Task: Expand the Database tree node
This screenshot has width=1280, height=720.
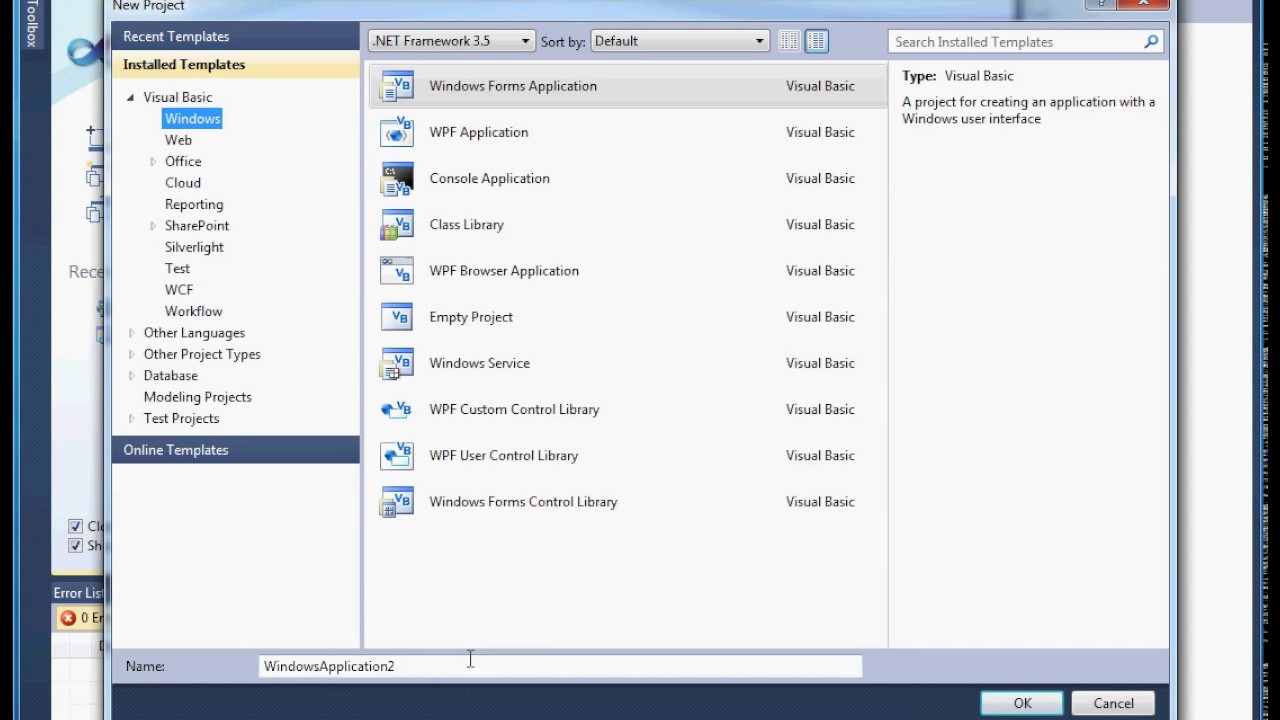Action: 131,376
